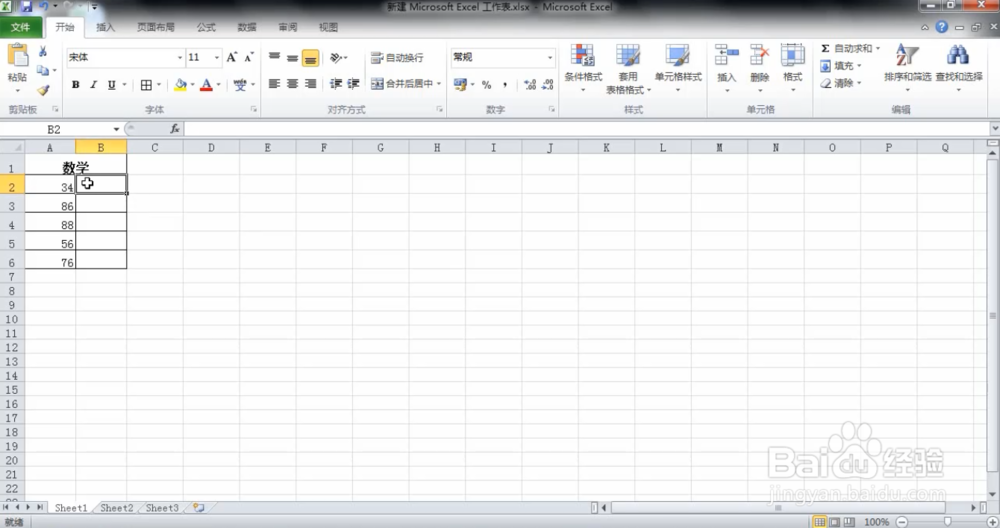Viewport: 1000px width, 528px height.
Task: Toggle middle vertical alignment
Action: tap(292, 57)
